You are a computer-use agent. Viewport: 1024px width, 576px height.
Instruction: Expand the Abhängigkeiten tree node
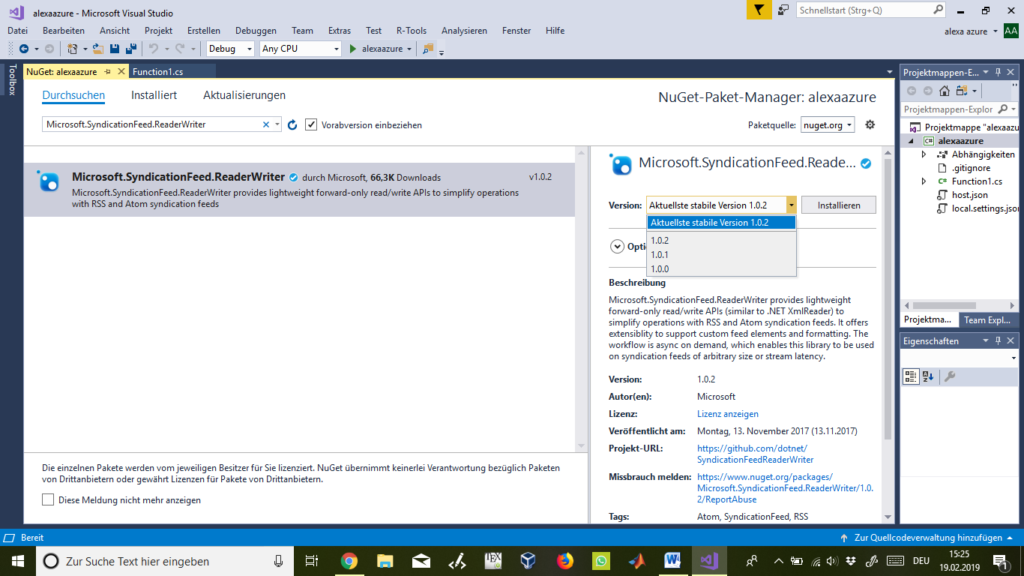click(x=923, y=155)
